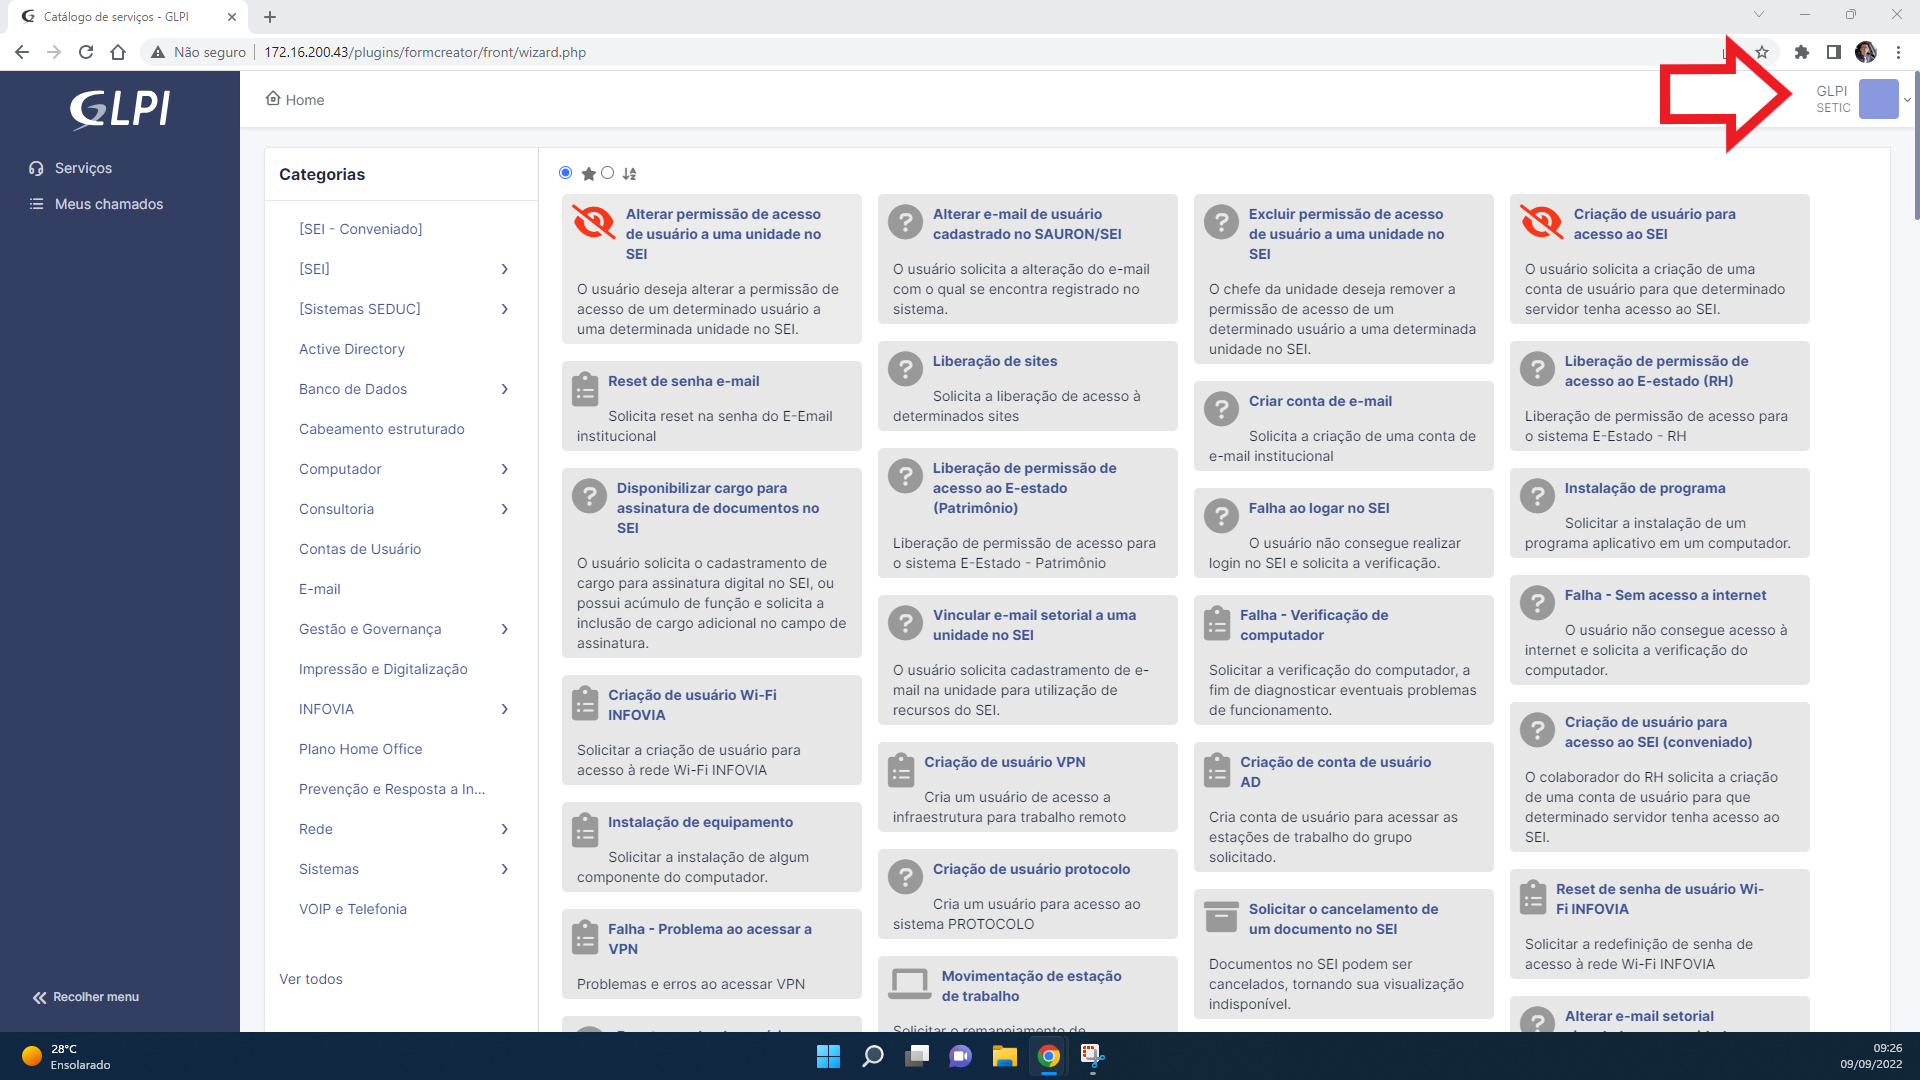Click the Ver todos link
1920x1080 pixels.
311,978
